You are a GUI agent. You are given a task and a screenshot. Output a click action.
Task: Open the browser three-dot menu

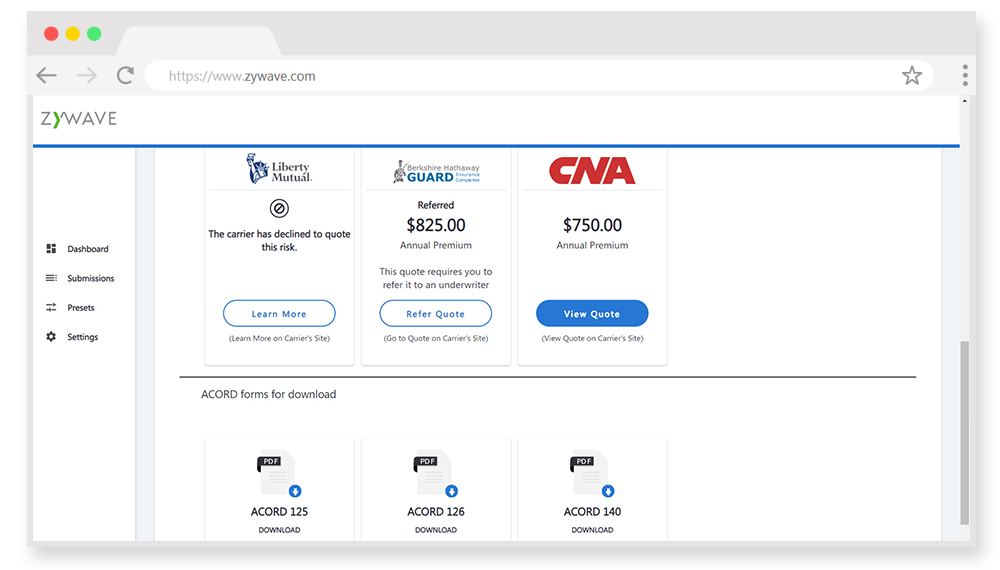click(x=965, y=75)
